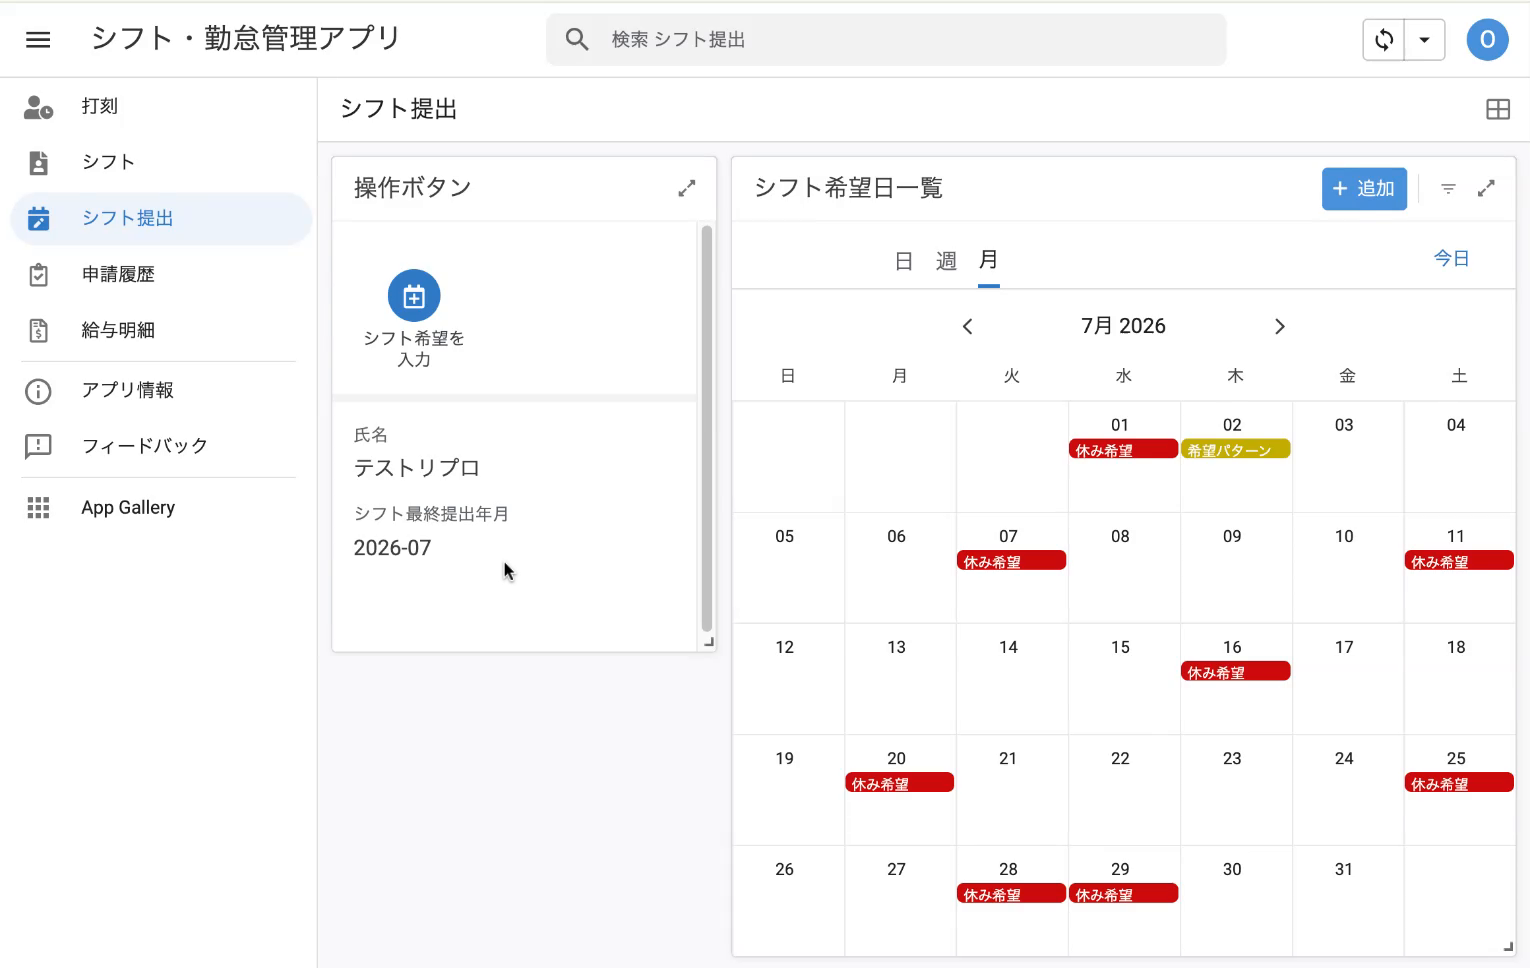Go to previous month arrow

point(967,327)
